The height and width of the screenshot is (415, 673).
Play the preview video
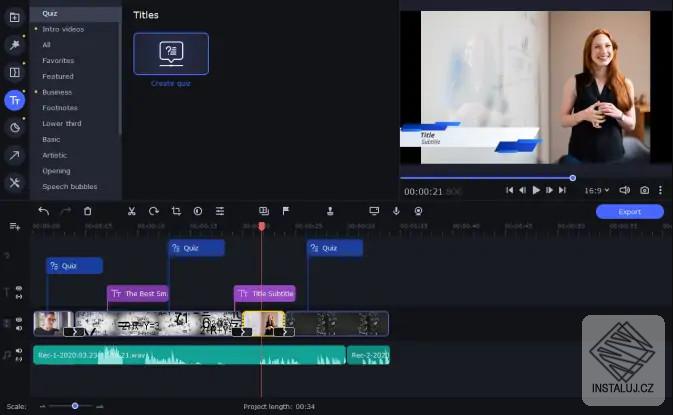click(536, 190)
